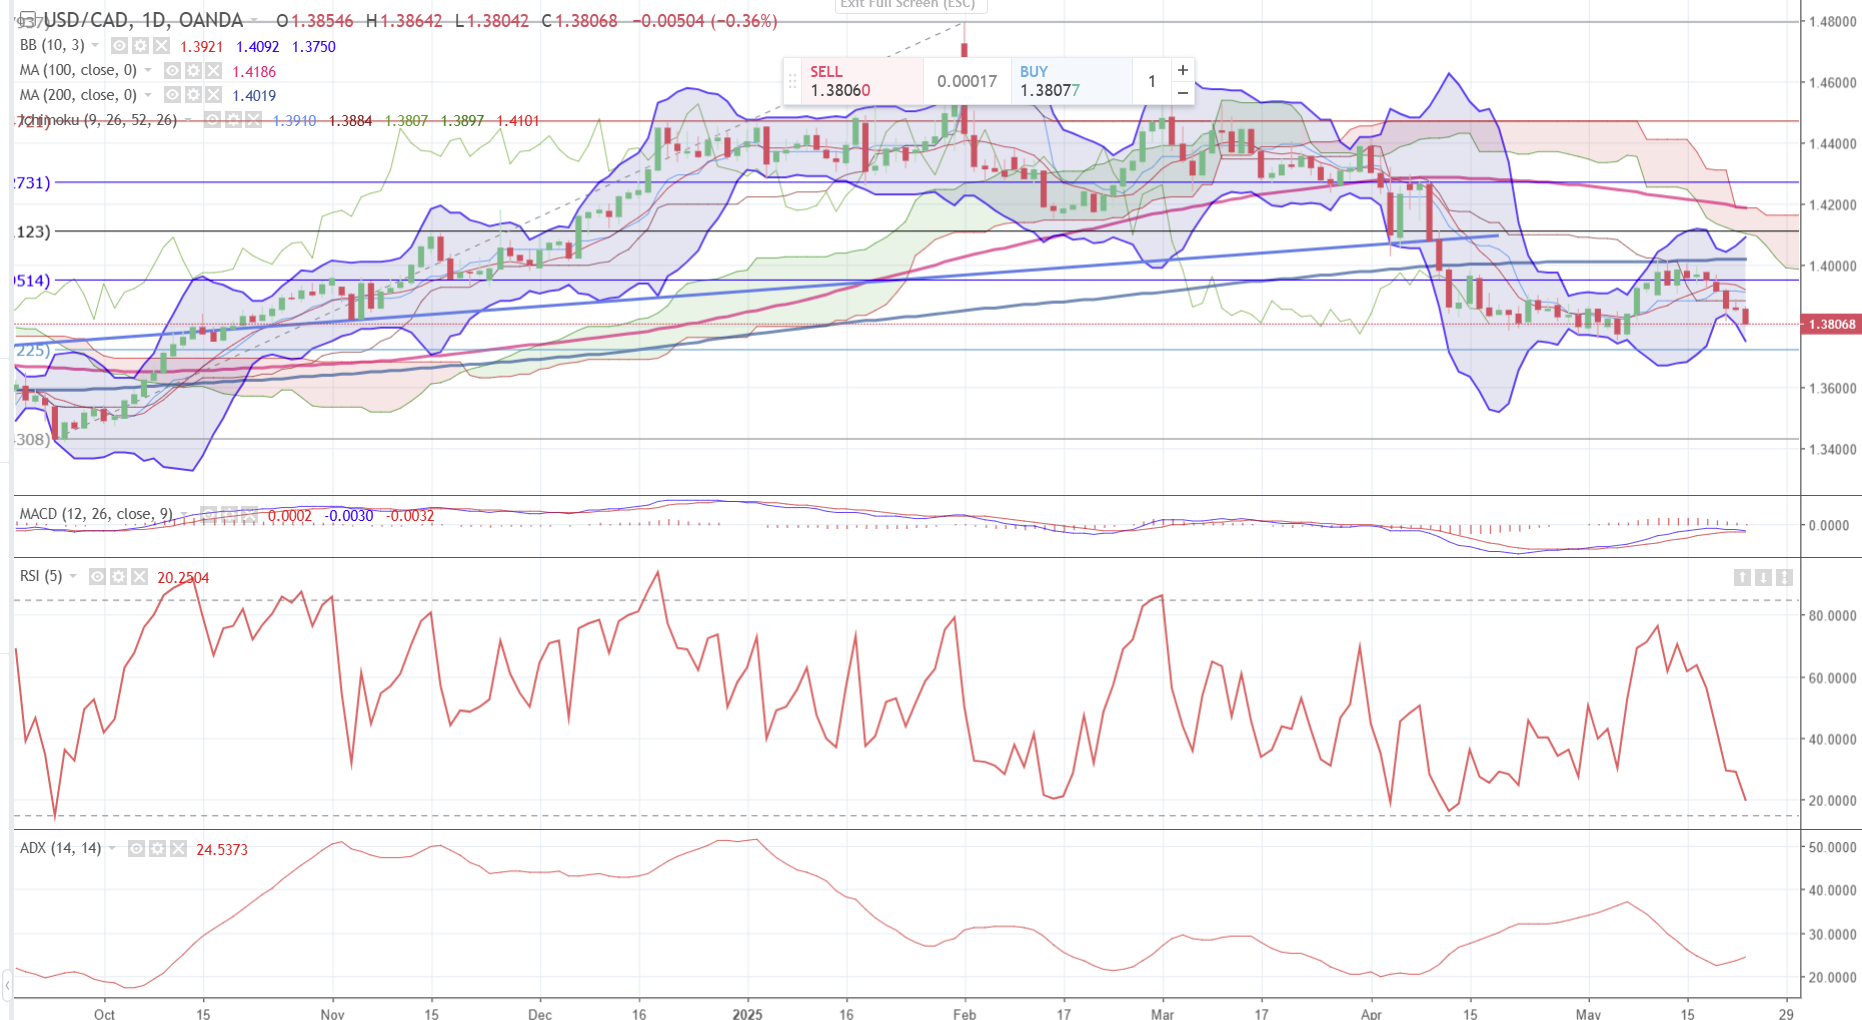
Task: Expand the RSI (5) legend dropdown arrow
Action: tap(73, 577)
